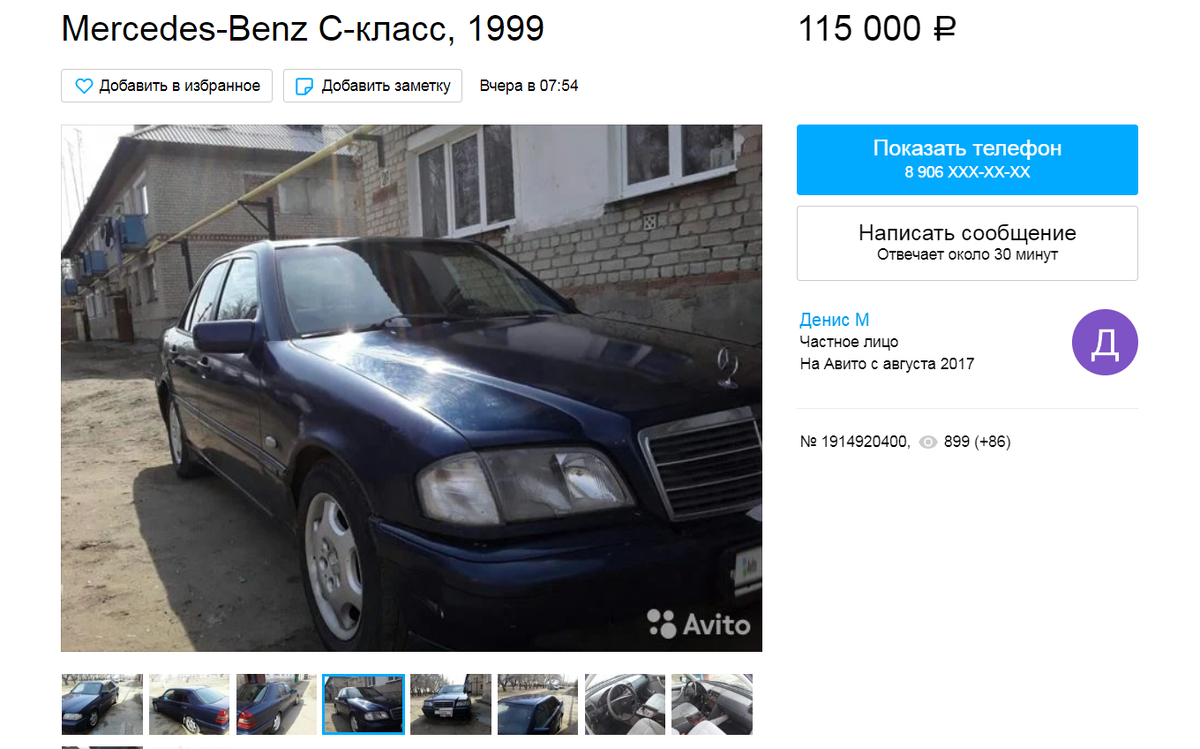Select third thumbnail with rear tail lights
The height and width of the screenshot is (749, 1200).
click(277, 704)
